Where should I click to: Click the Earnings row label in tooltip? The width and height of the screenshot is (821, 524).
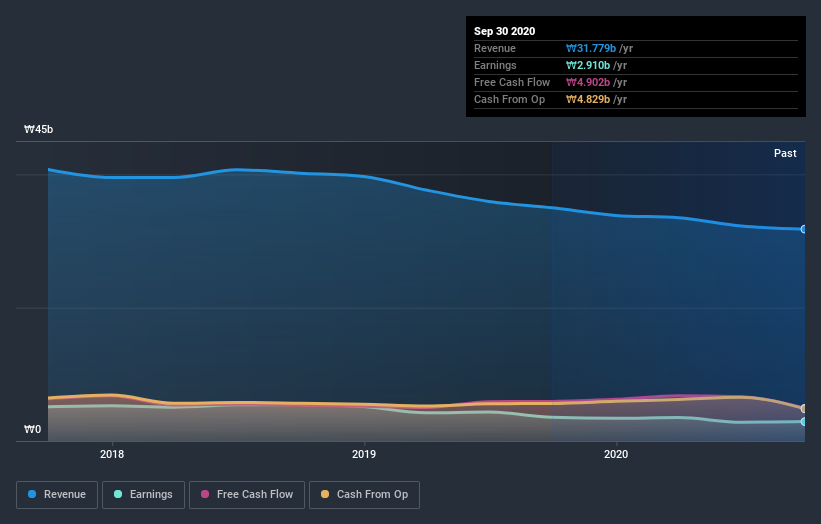click(x=495, y=65)
